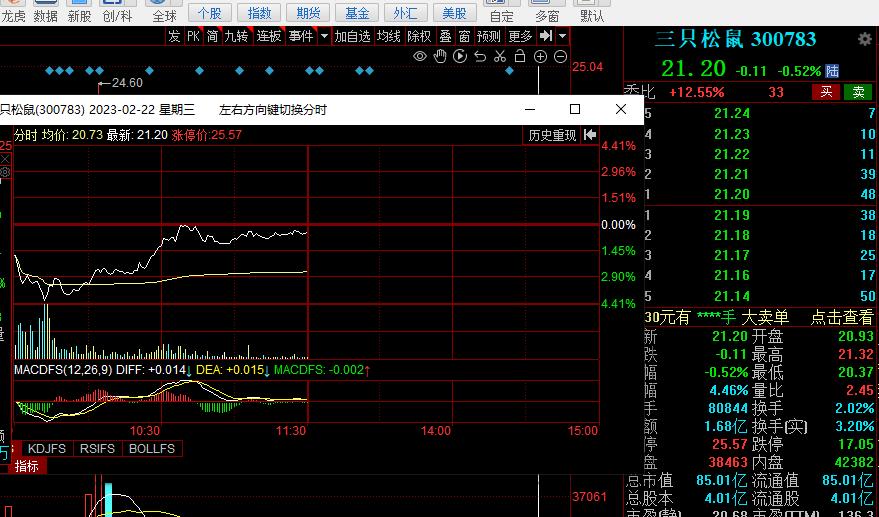Open the 全球 toolbar item
This screenshot has width=879, height=517.
coord(164,12)
